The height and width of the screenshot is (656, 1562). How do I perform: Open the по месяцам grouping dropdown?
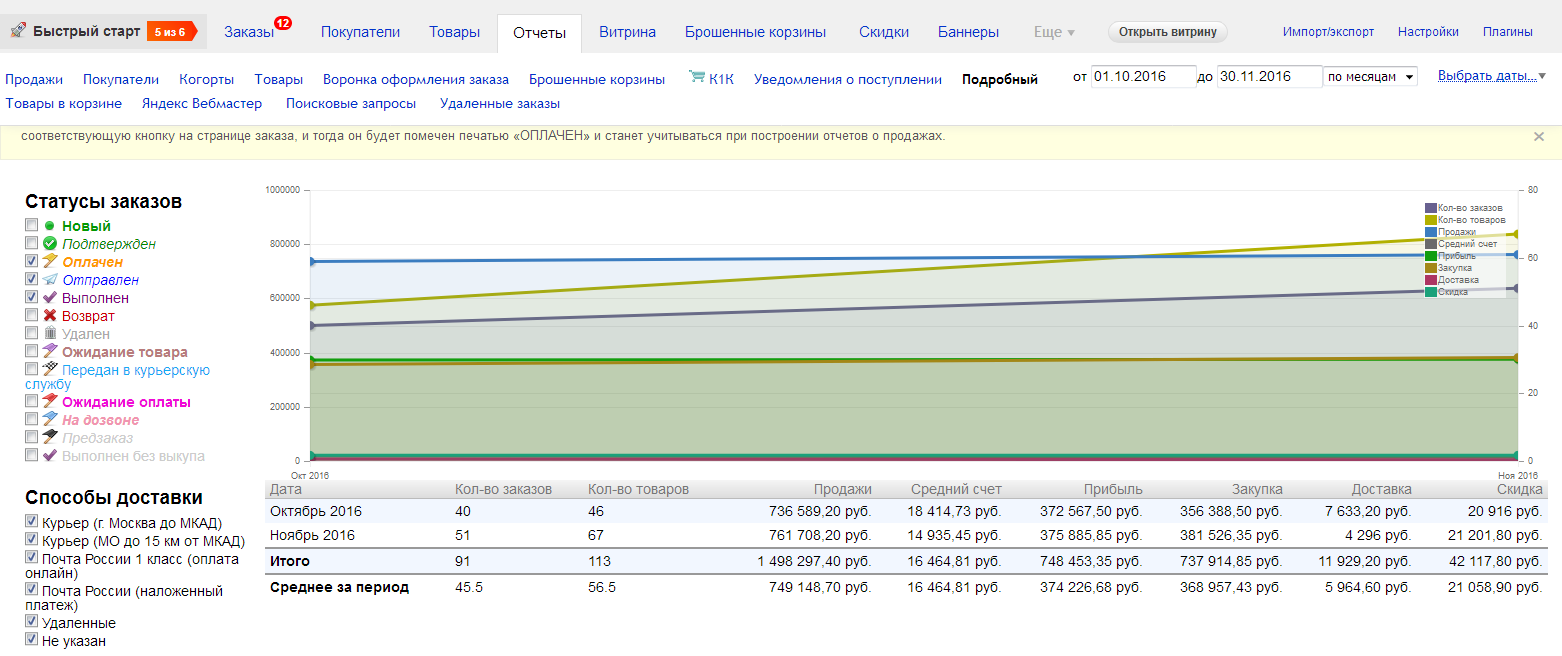click(1370, 77)
